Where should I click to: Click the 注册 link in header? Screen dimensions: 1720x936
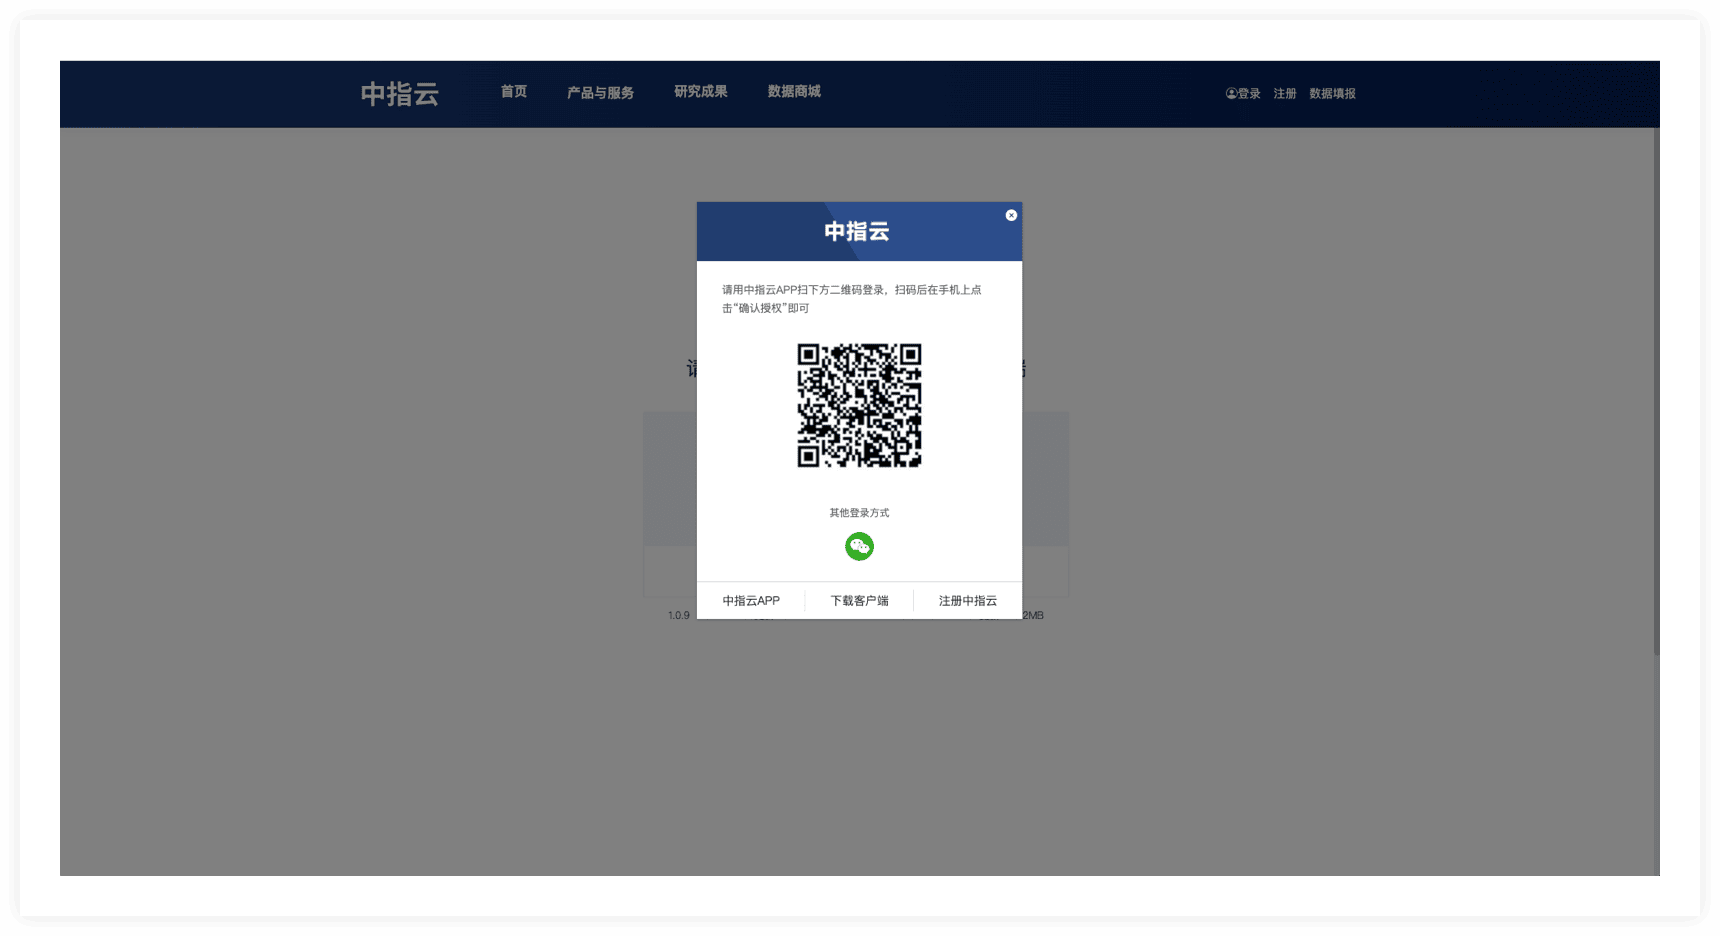coord(1285,94)
